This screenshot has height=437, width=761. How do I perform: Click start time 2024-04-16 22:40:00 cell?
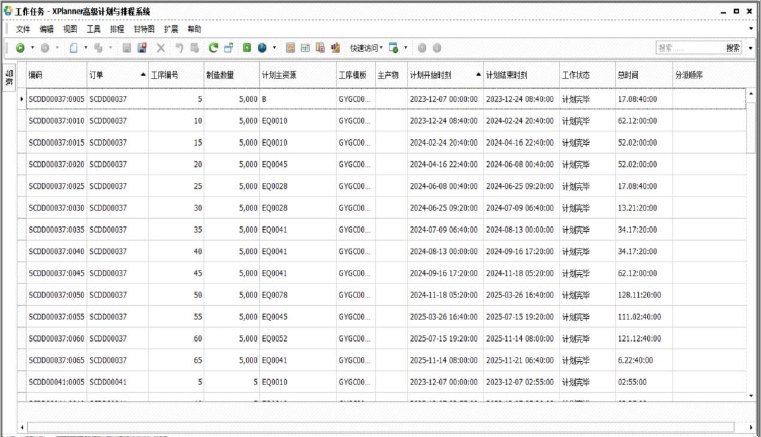pyautogui.click(x=445, y=164)
